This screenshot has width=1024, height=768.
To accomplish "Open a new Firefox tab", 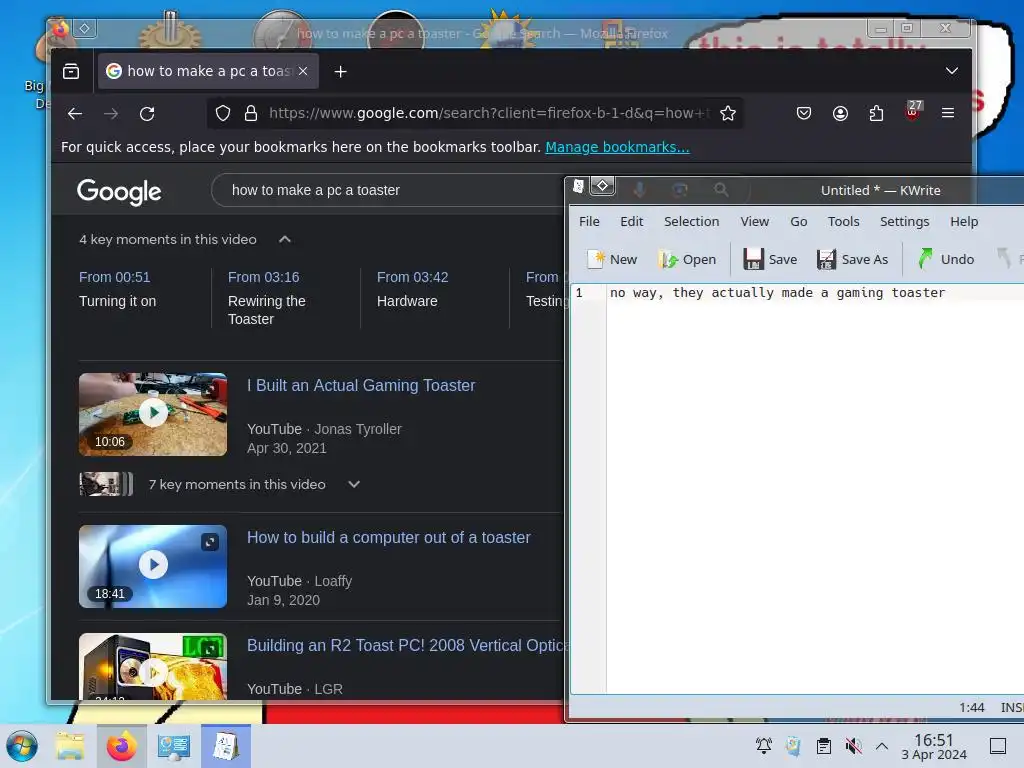I will (x=340, y=72).
